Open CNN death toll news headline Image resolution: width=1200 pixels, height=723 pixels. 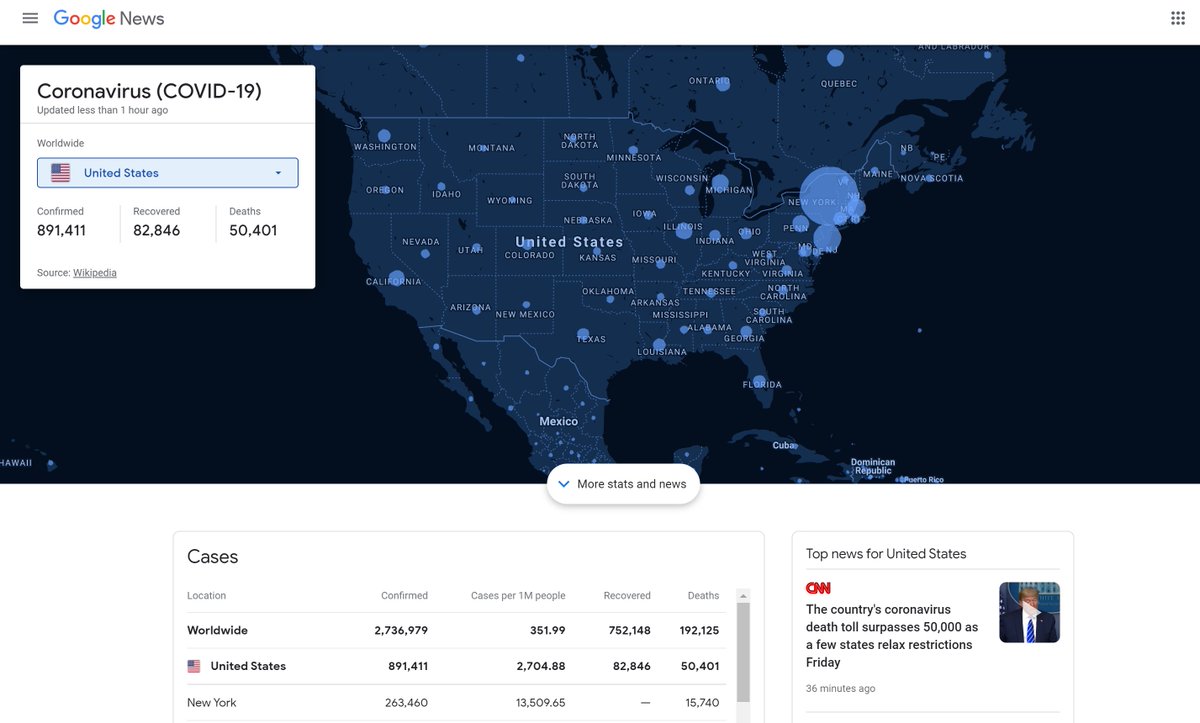tap(892, 635)
